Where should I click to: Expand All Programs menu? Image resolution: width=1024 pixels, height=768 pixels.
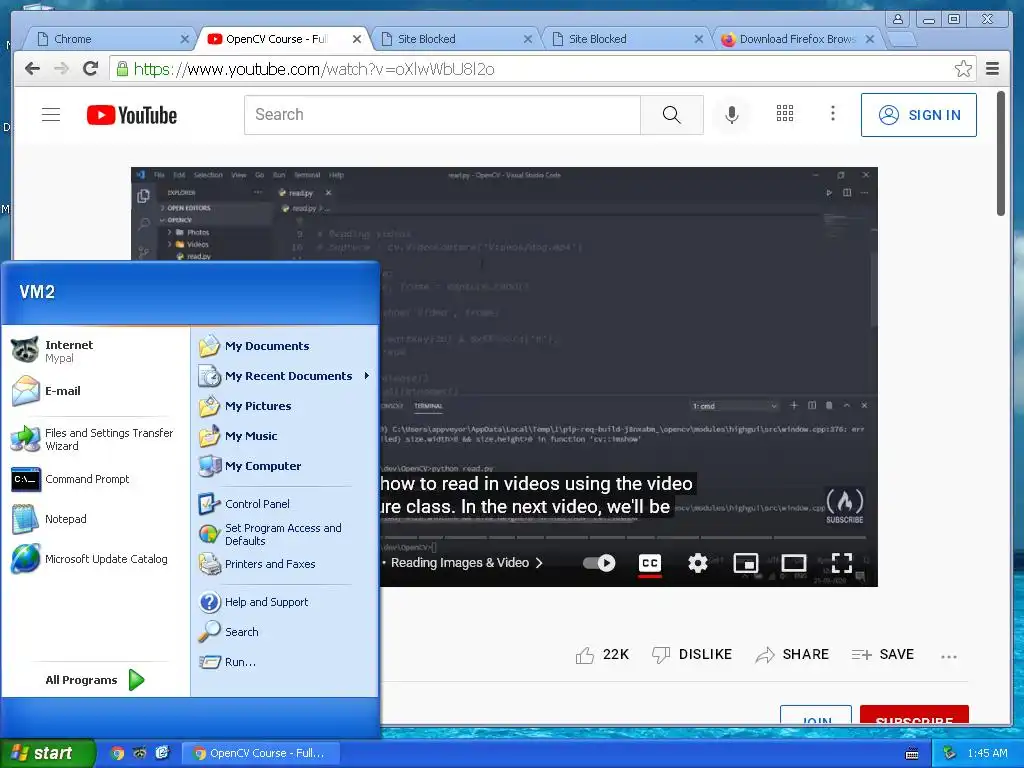point(95,680)
